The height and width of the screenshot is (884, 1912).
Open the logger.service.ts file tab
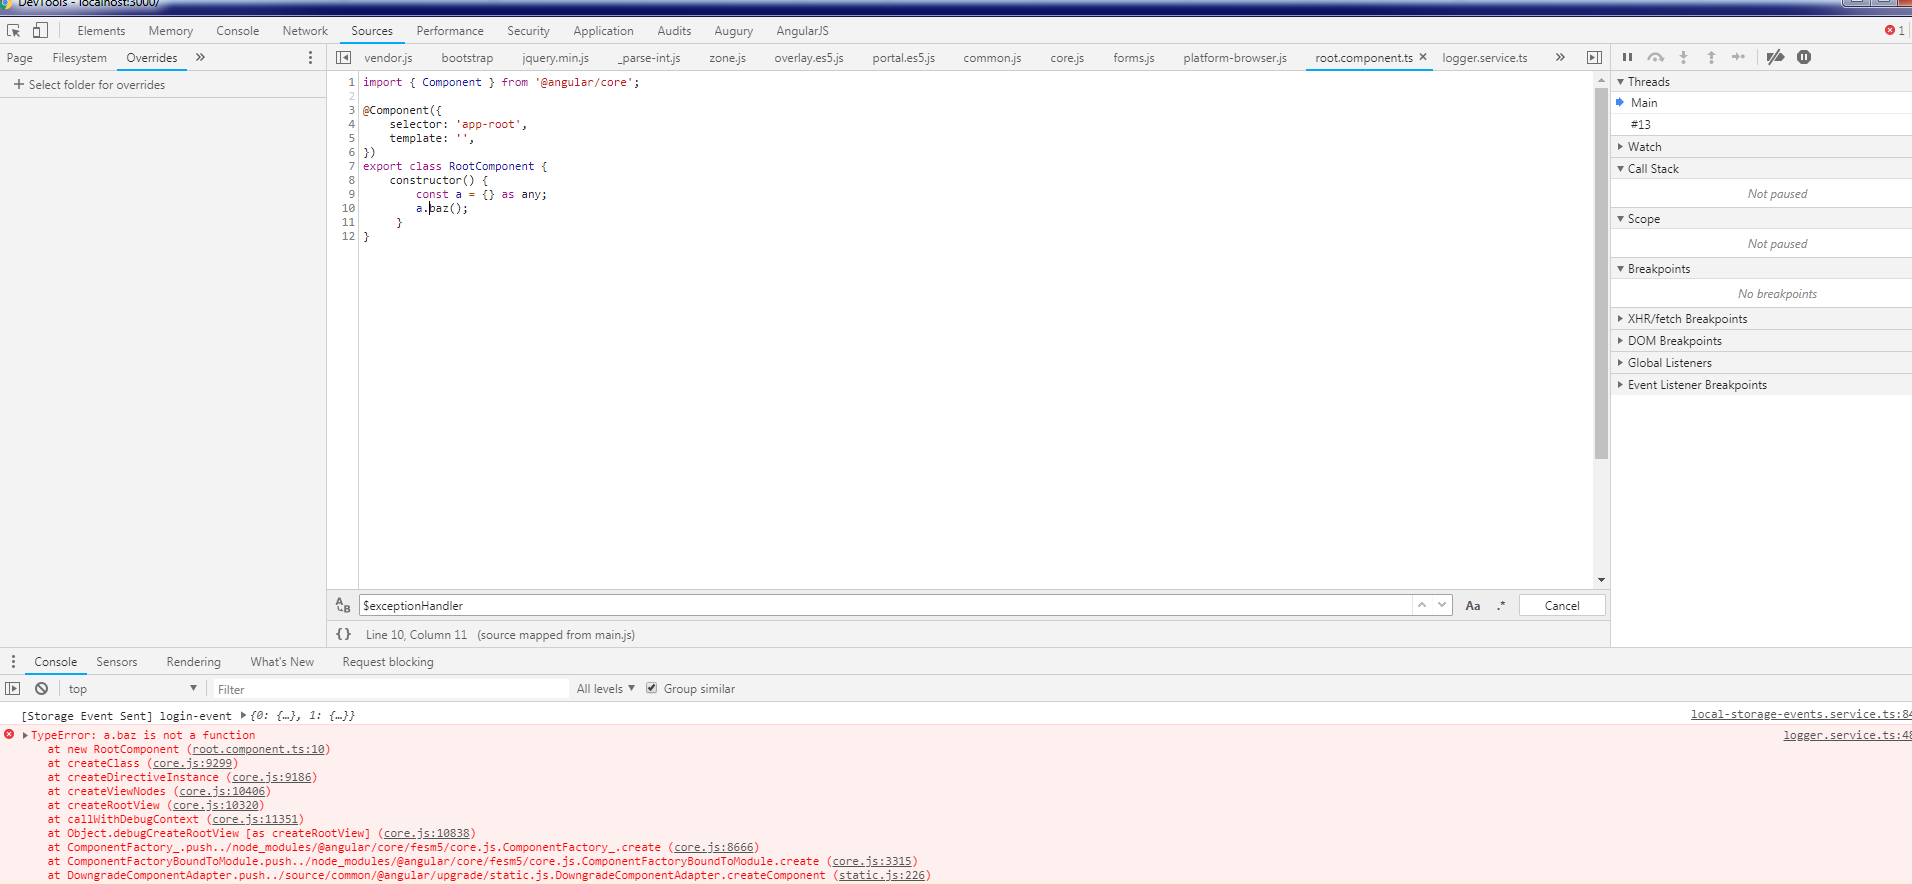pos(1484,58)
